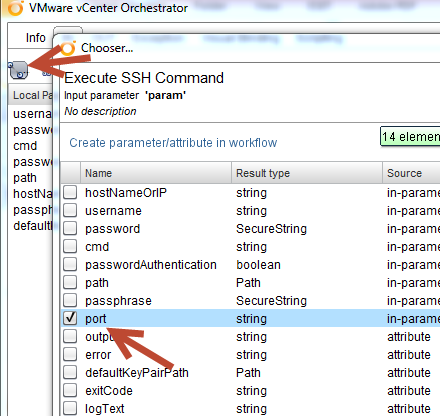
Task: Select the defaultKeyPairPath attribute name
Action: point(137,373)
